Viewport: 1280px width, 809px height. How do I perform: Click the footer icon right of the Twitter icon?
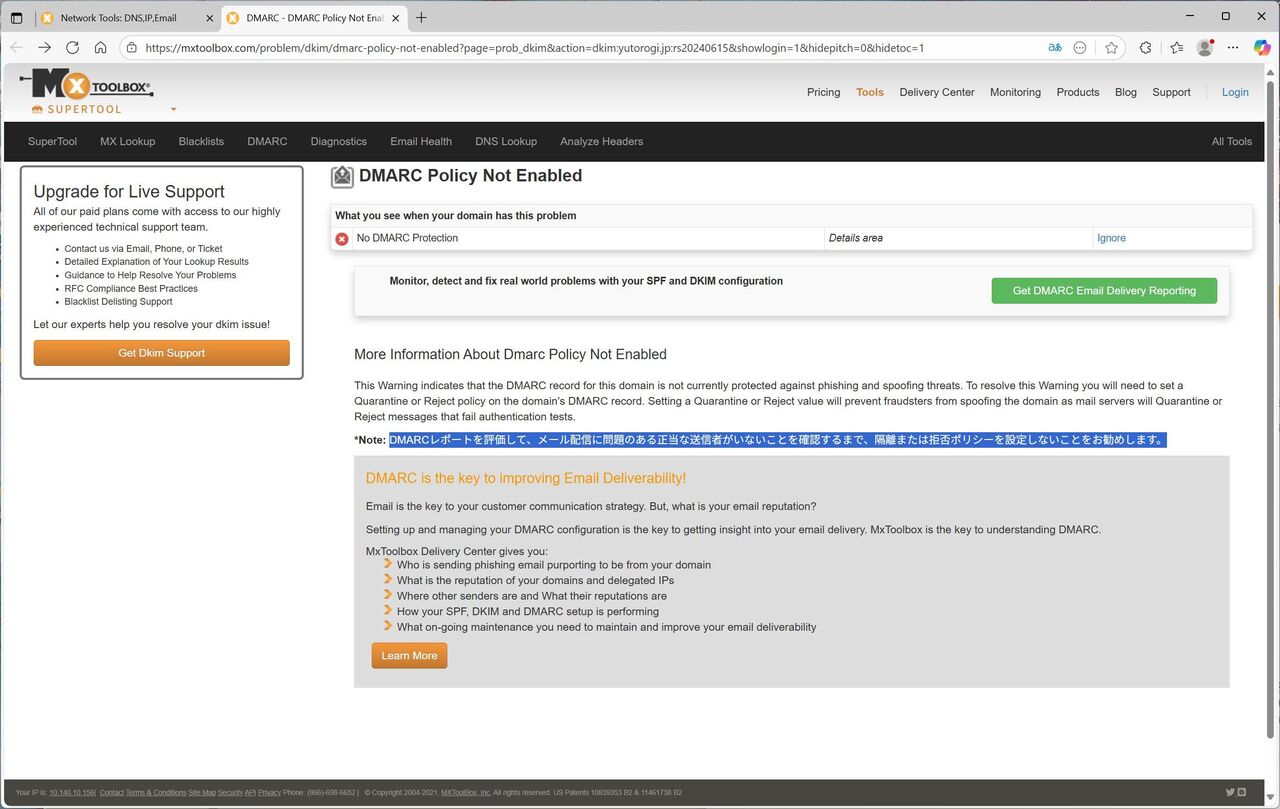[1242, 792]
